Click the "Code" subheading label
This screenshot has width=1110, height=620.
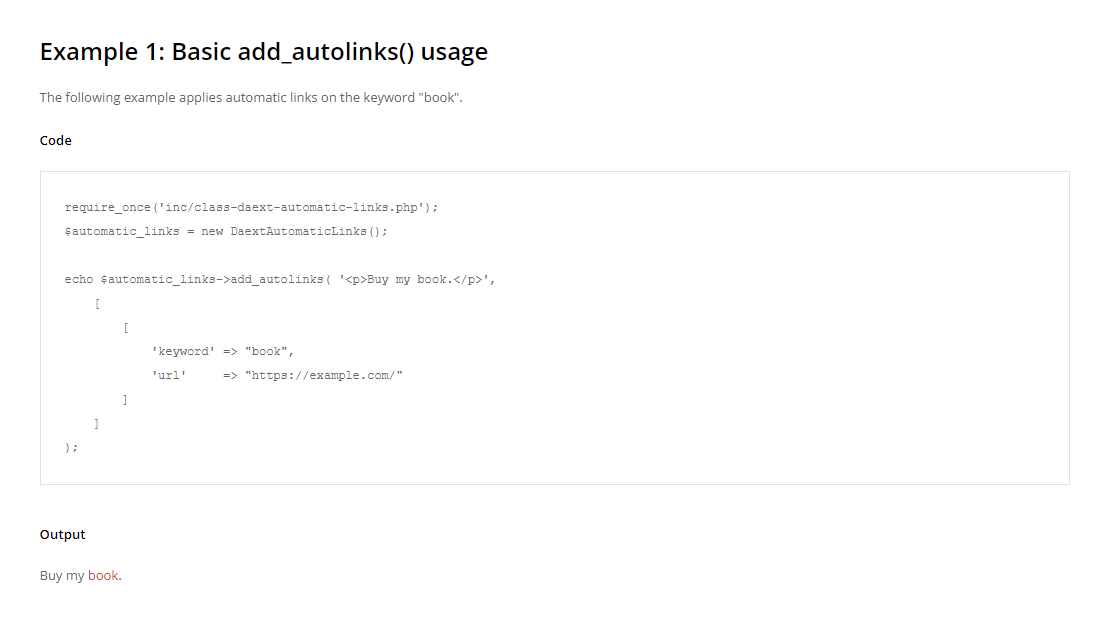[56, 141]
